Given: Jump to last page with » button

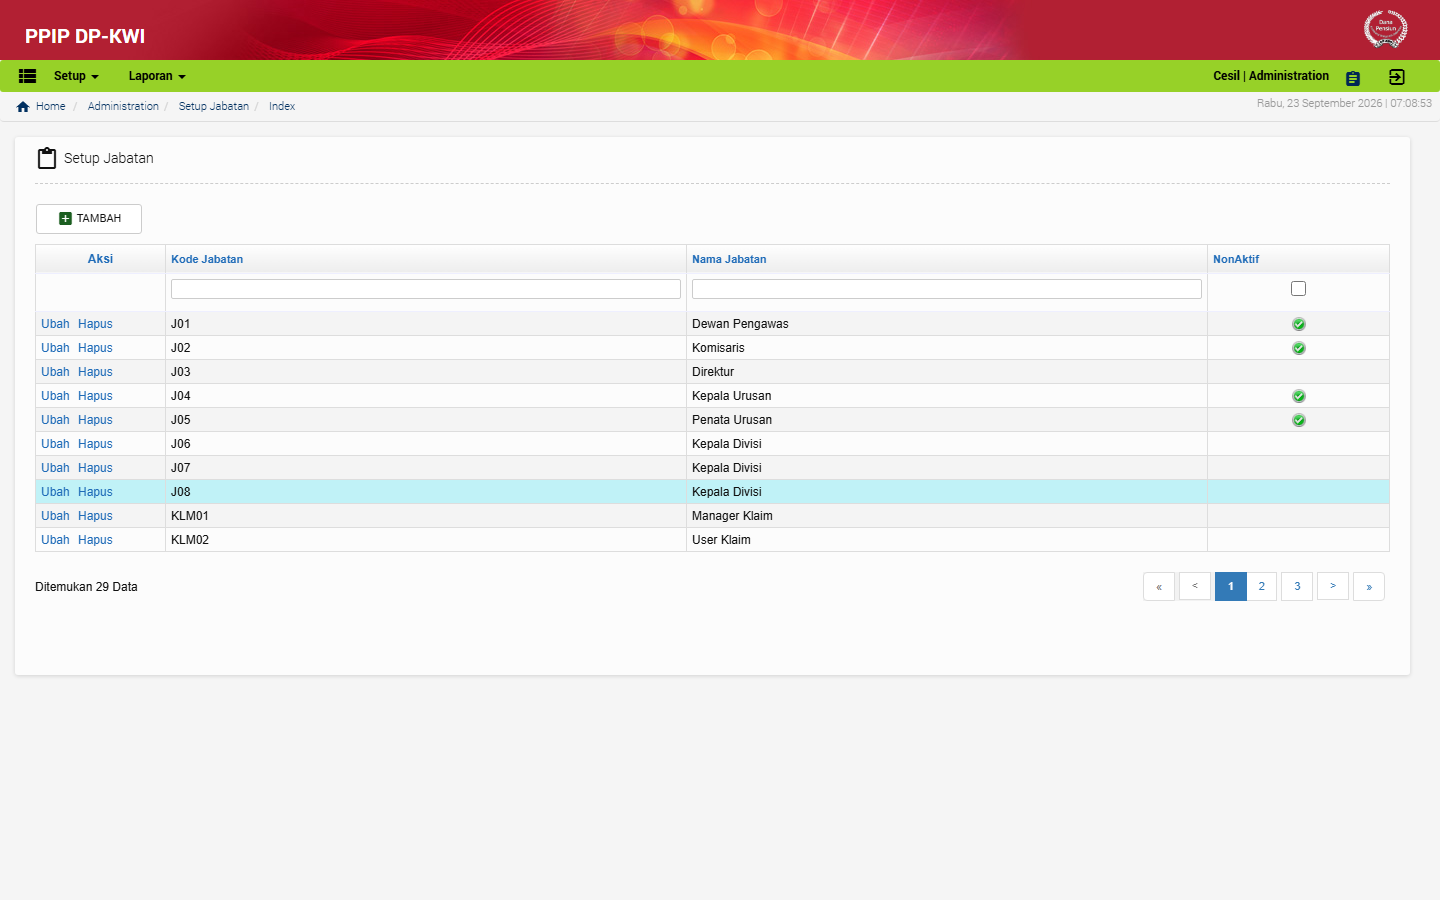Looking at the screenshot, I should click(x=1369, y=587).
